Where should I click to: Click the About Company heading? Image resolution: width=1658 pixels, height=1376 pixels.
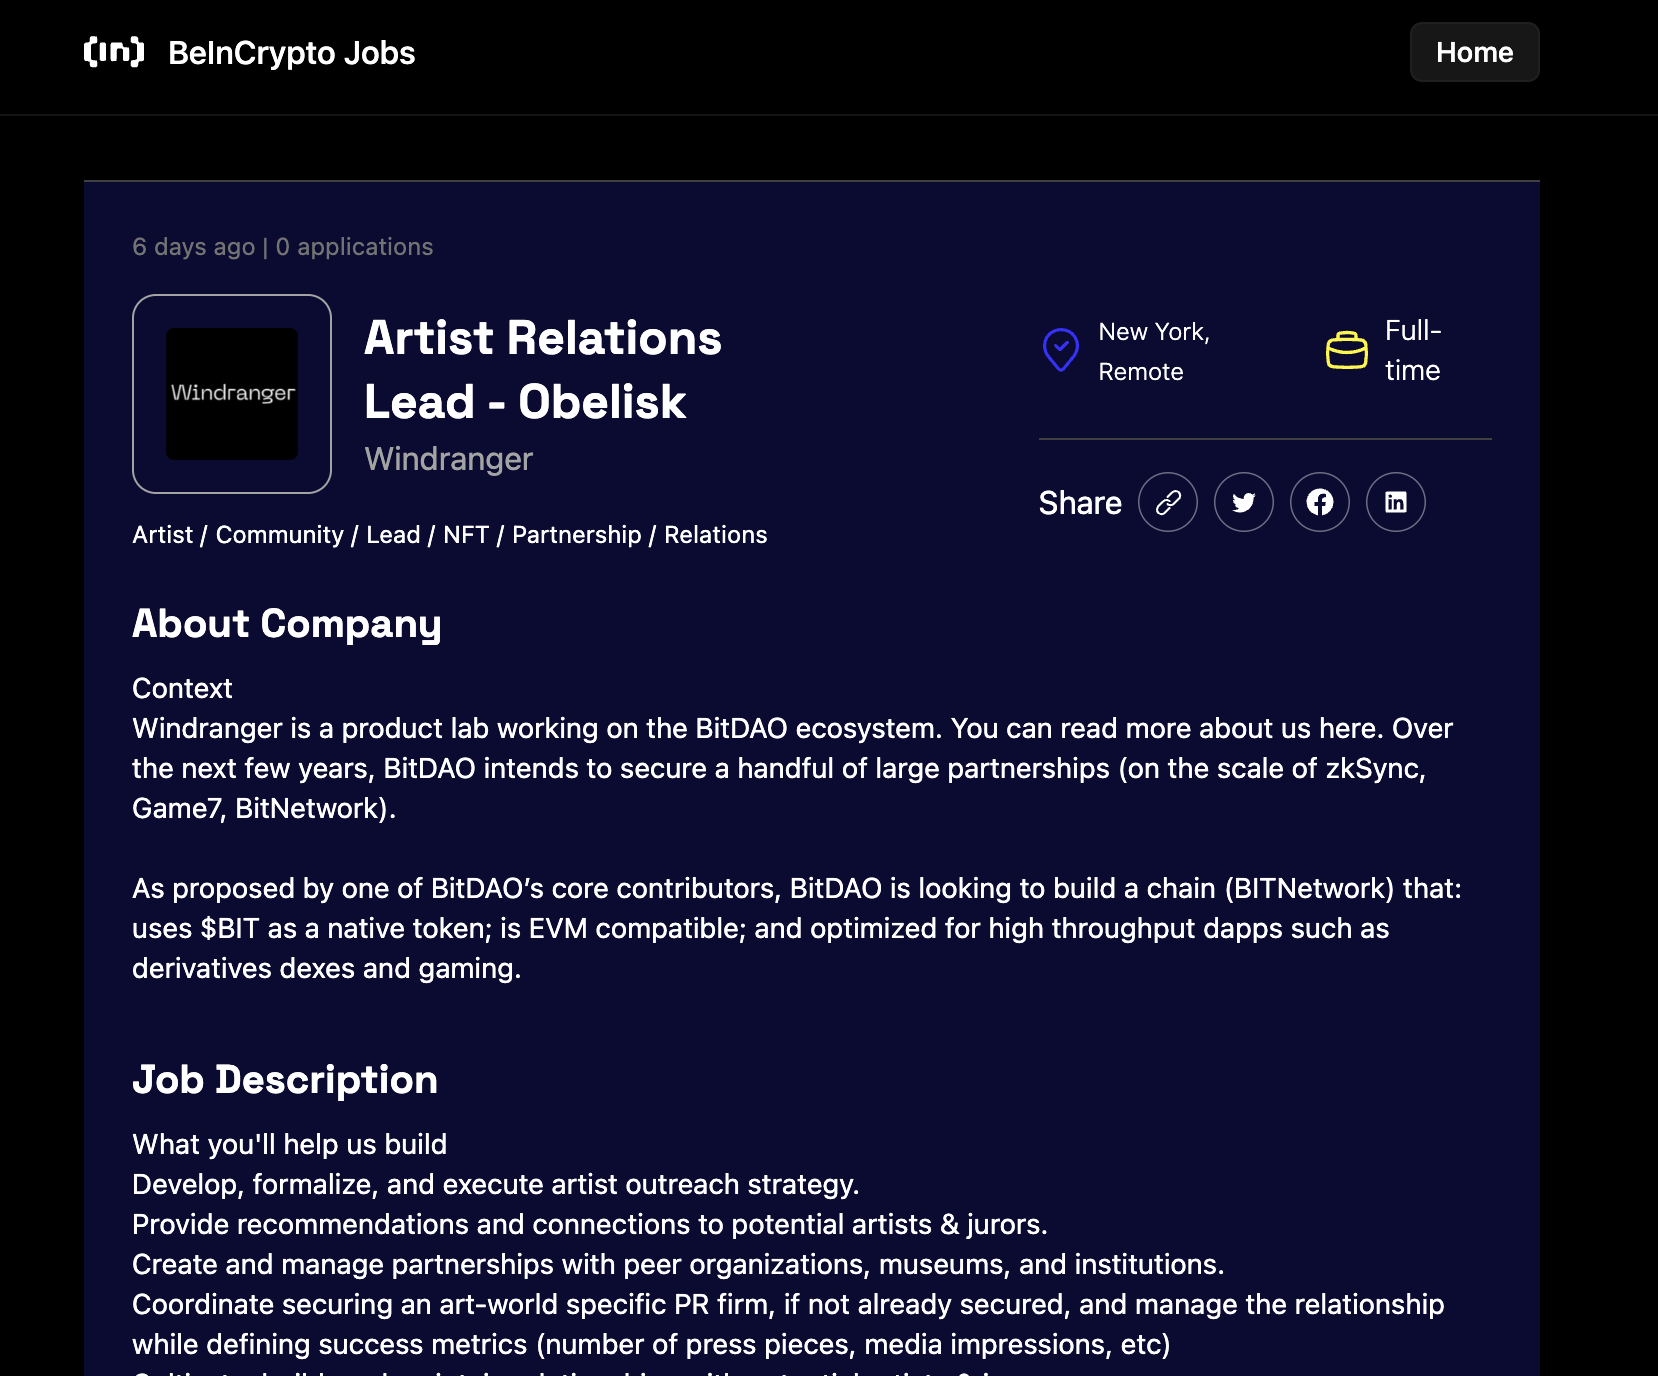point(286,624)
